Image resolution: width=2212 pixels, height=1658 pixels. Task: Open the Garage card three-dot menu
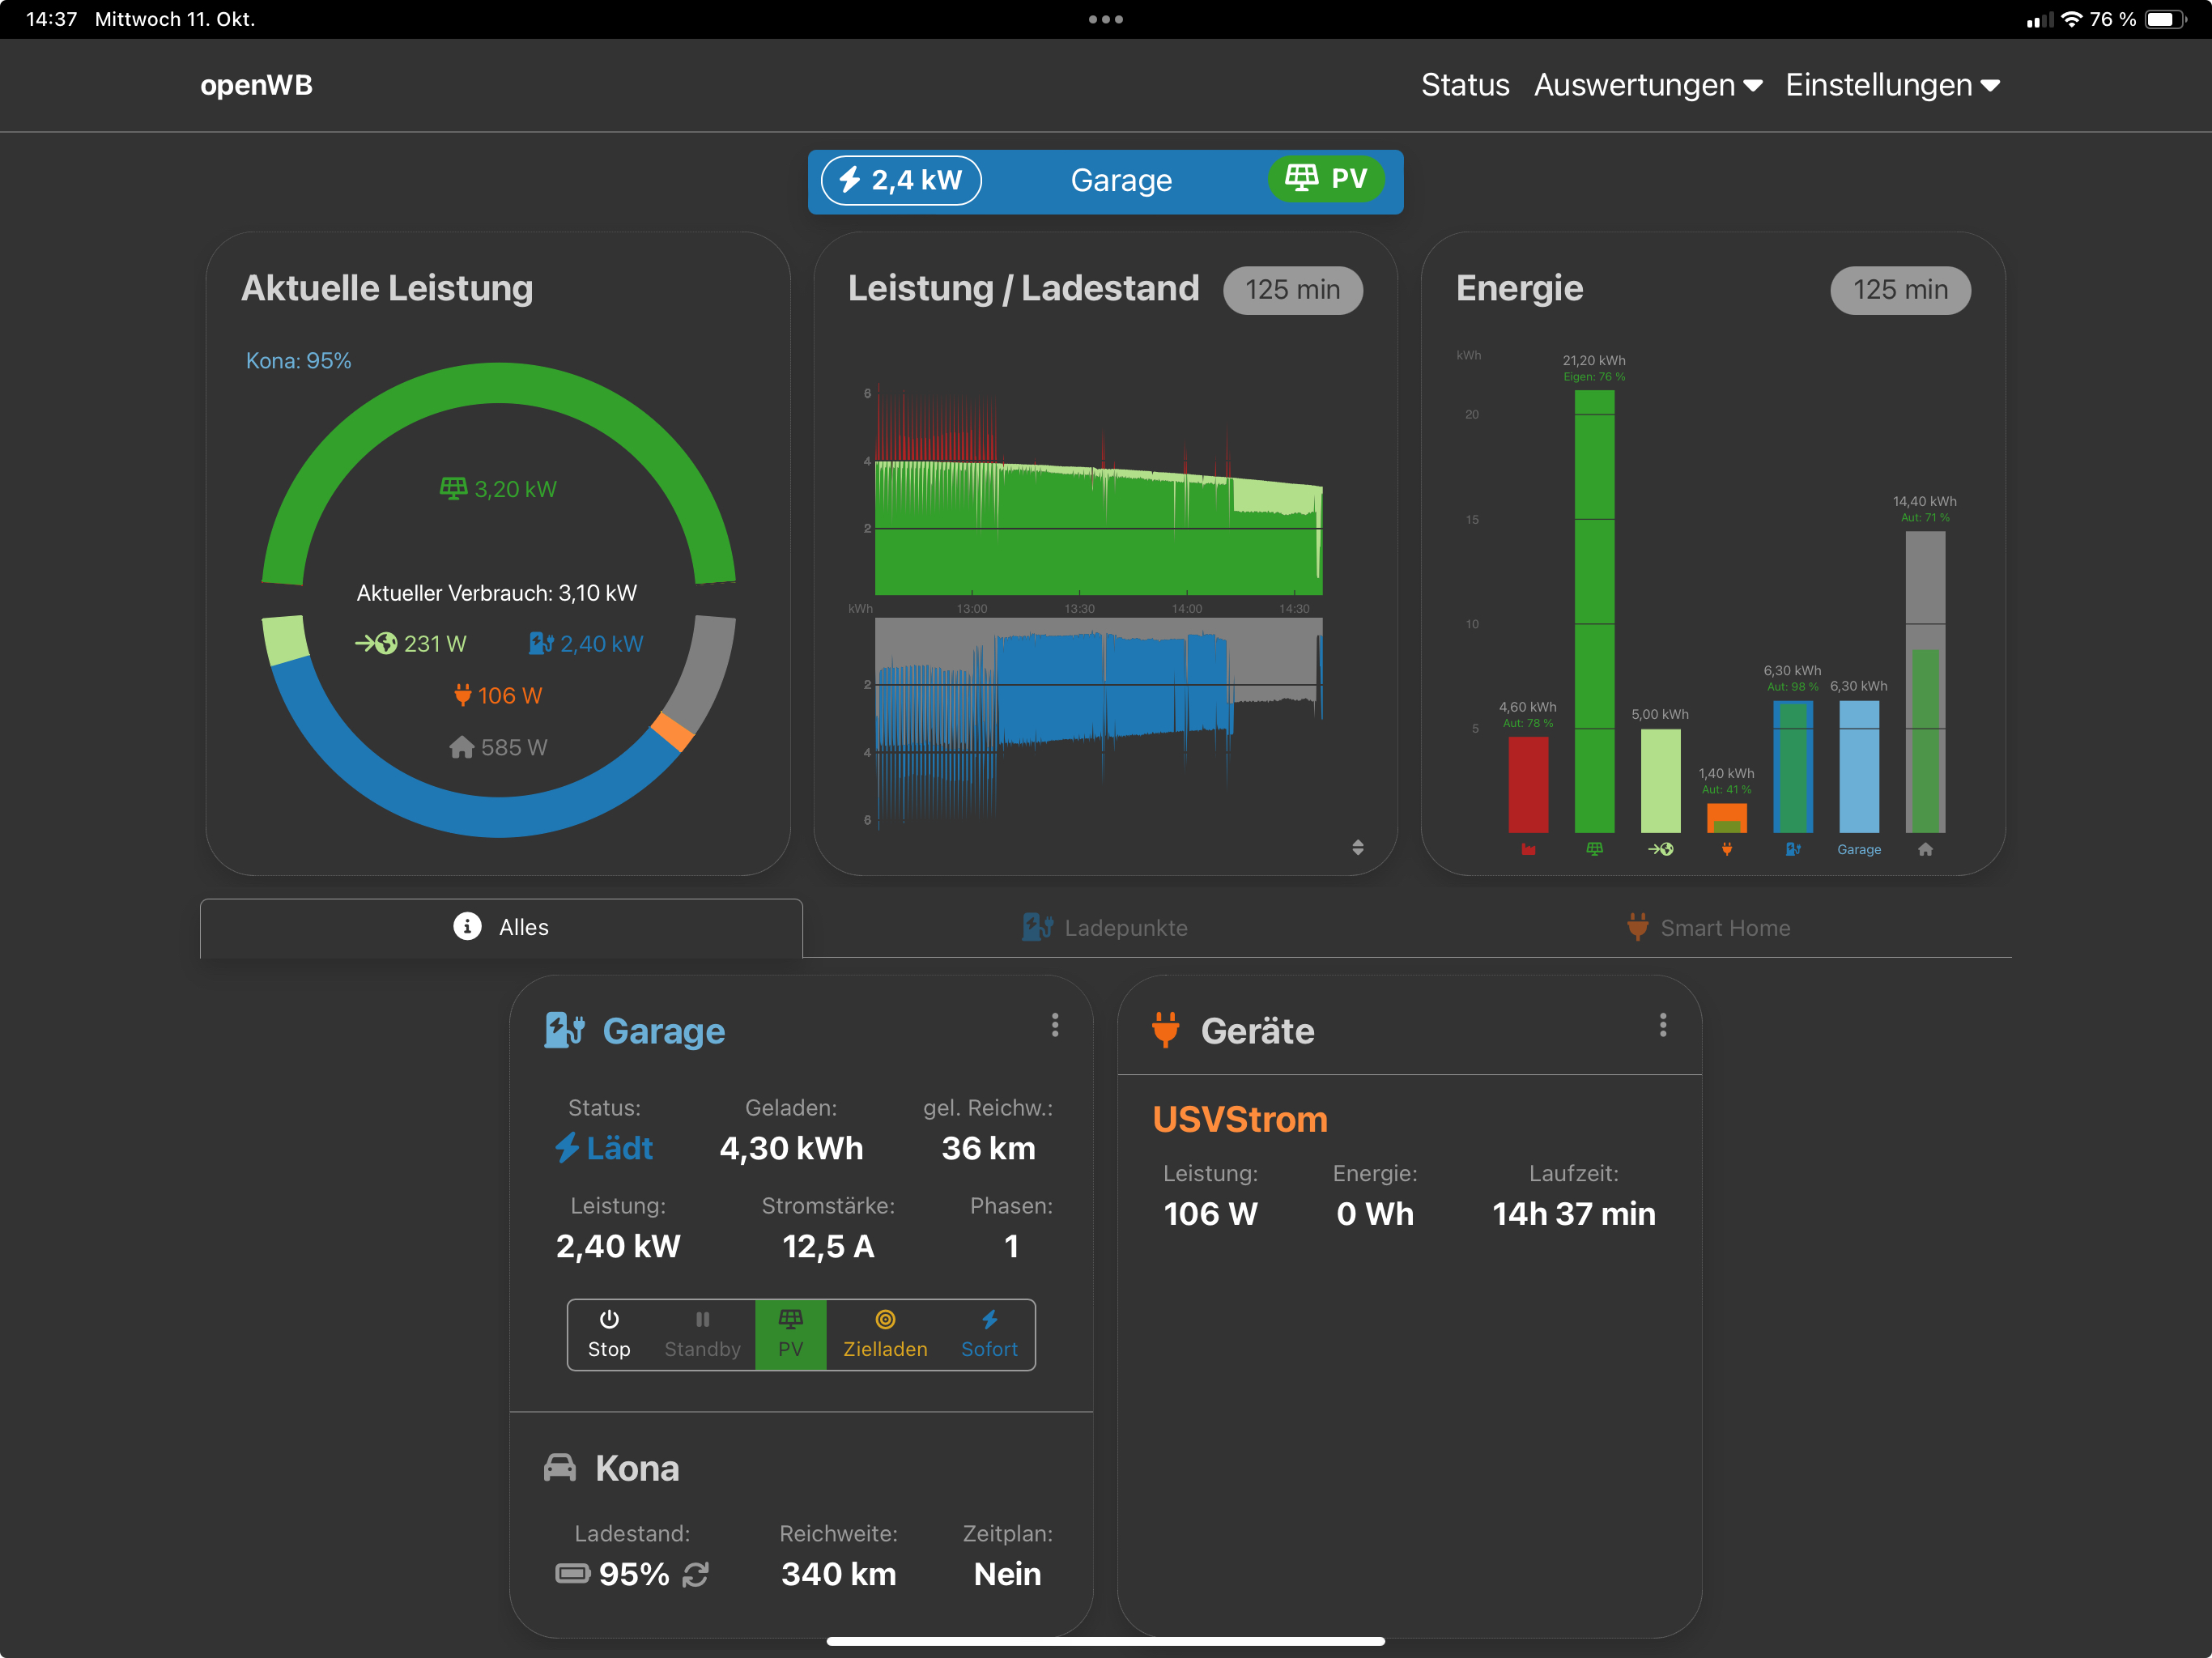[x=1055, y=1025]
